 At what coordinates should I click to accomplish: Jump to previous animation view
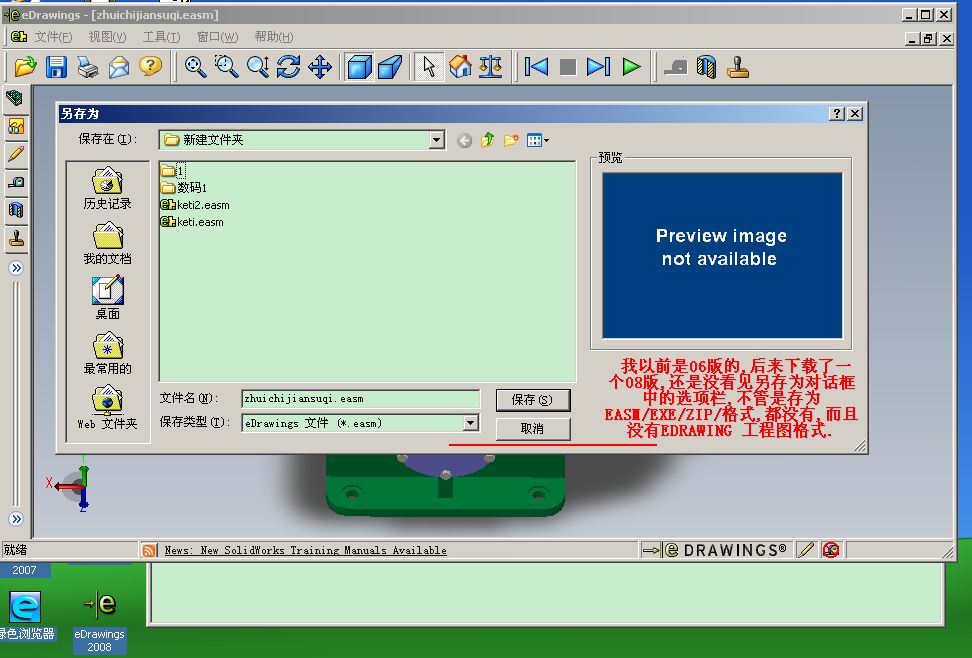(536, 66)
